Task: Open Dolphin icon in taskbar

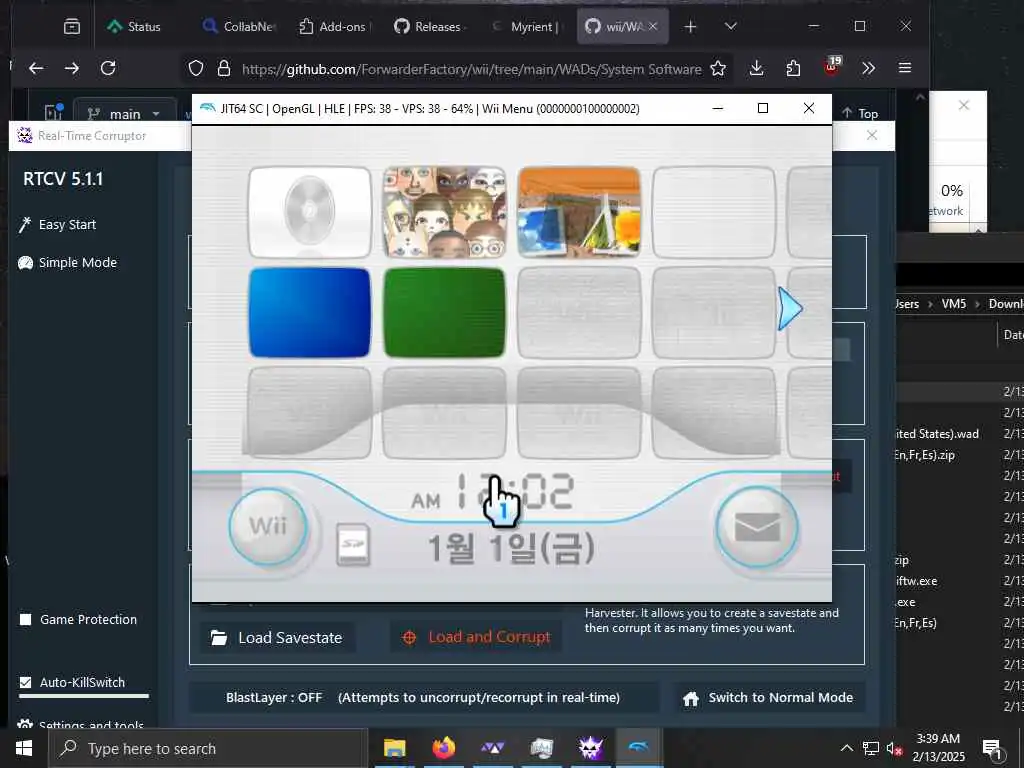Action: [639, 748]
